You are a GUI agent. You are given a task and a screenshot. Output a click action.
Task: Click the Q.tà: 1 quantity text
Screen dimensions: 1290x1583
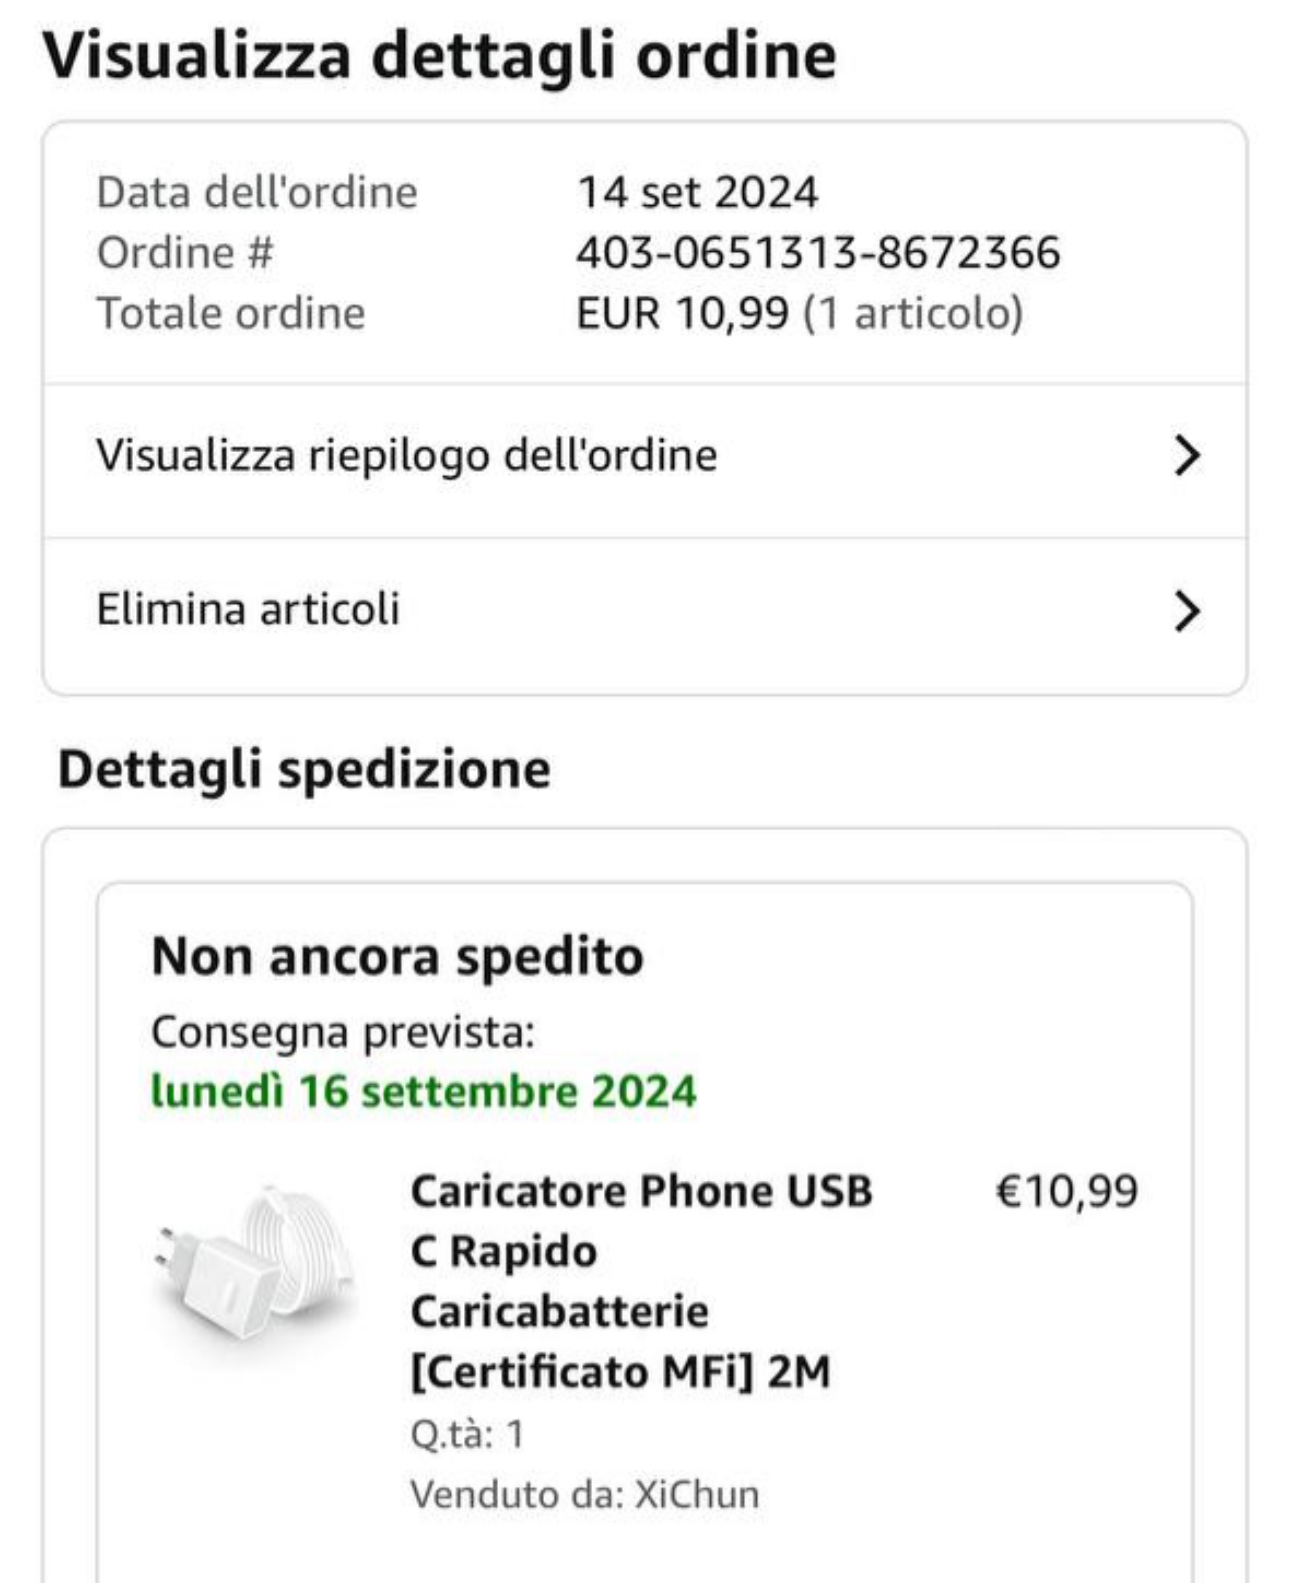467,1434
